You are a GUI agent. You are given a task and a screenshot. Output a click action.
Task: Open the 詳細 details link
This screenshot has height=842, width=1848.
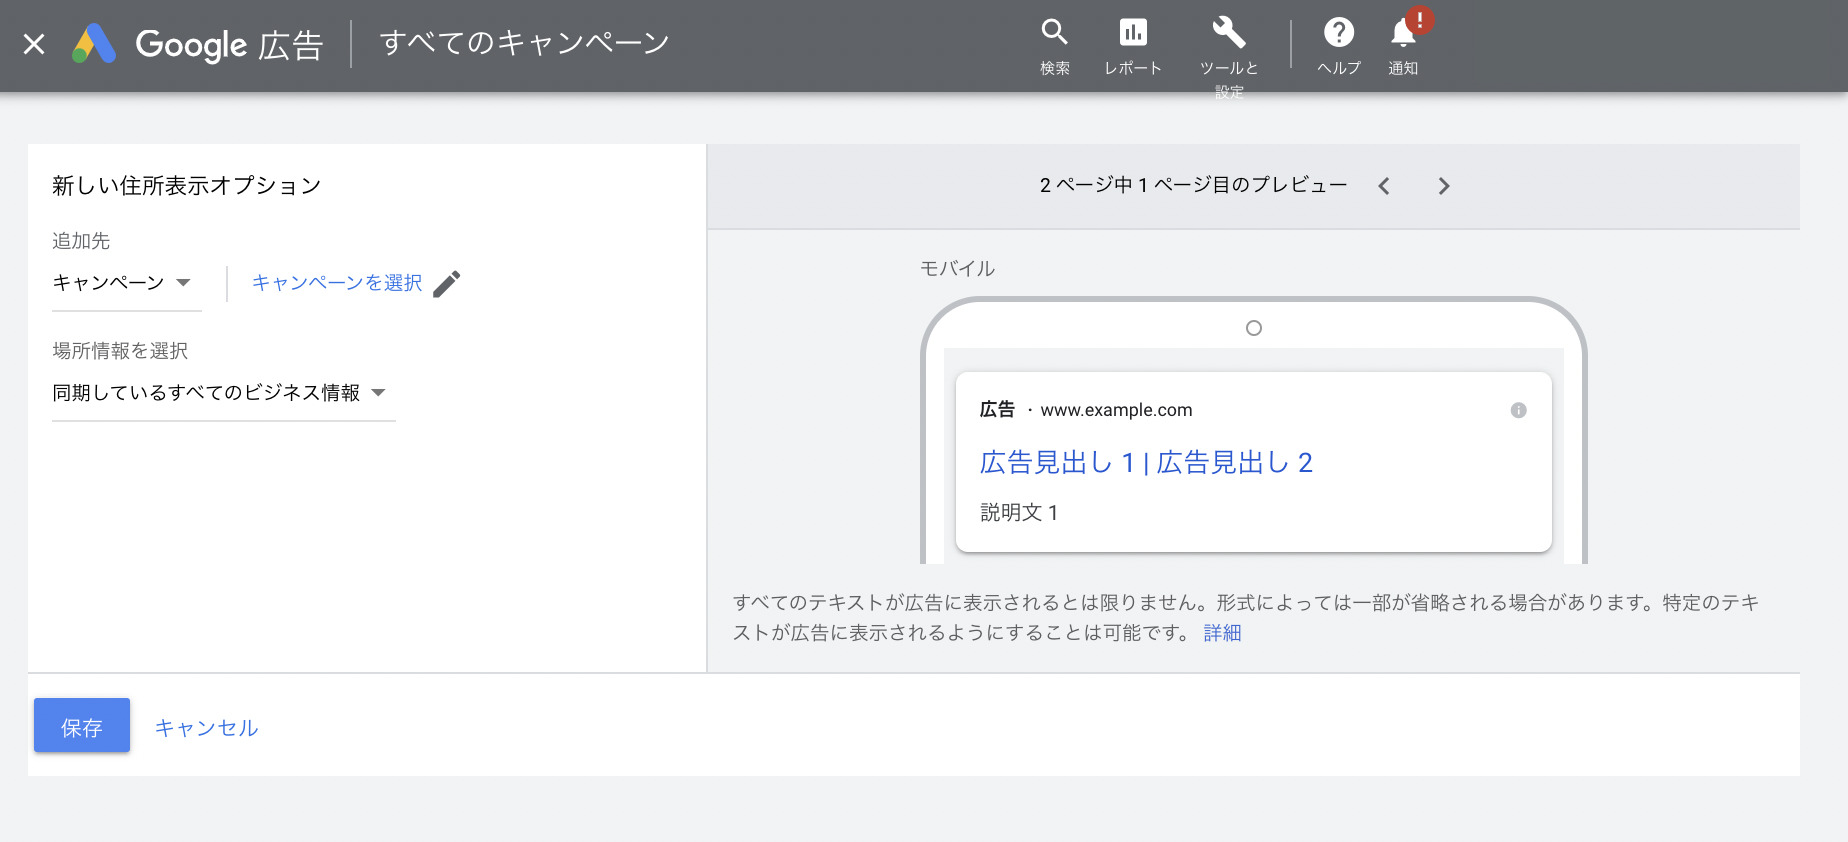[x=1222, y=633]
